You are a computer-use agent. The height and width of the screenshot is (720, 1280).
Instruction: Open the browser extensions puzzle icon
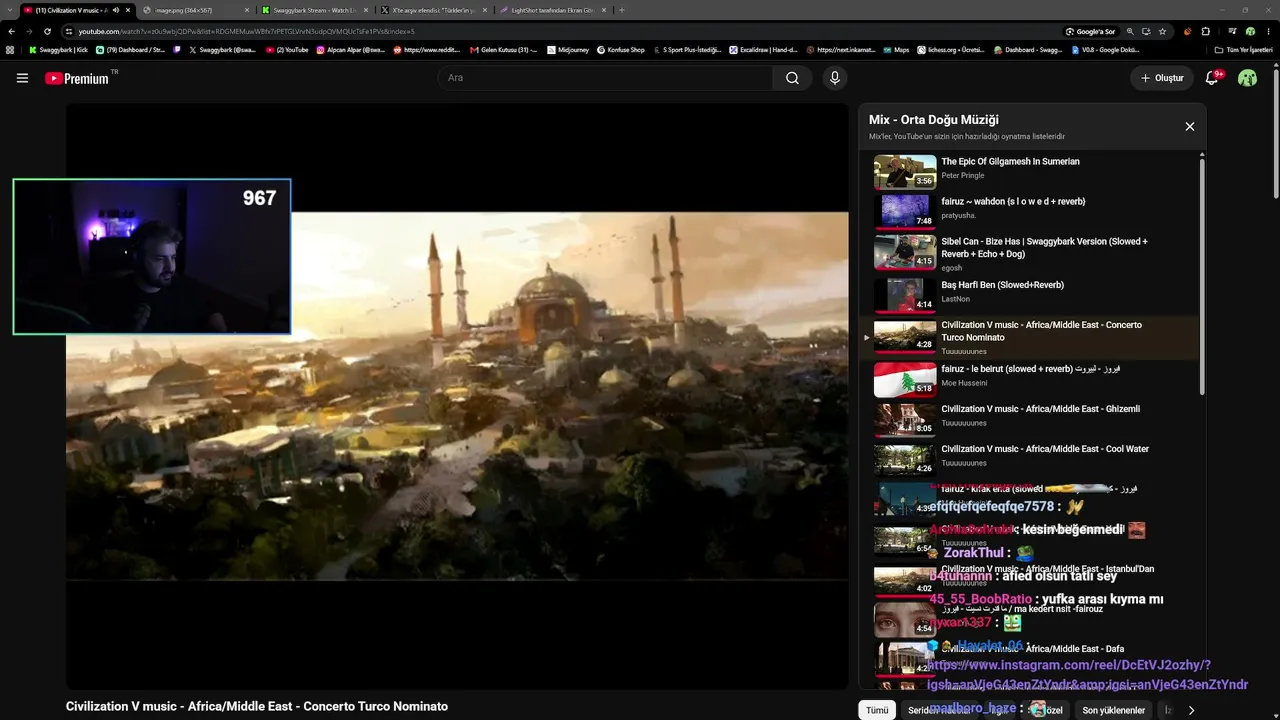(1206, 31)
